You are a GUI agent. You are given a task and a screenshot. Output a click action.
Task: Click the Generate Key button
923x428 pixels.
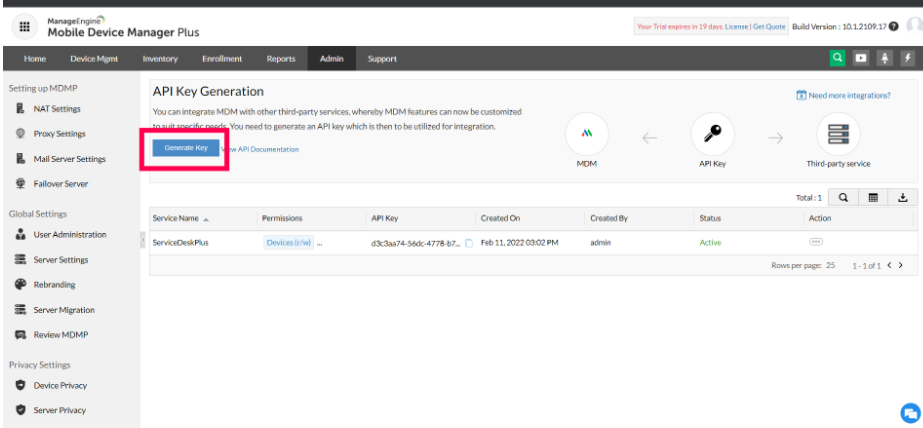click(186, 148)
